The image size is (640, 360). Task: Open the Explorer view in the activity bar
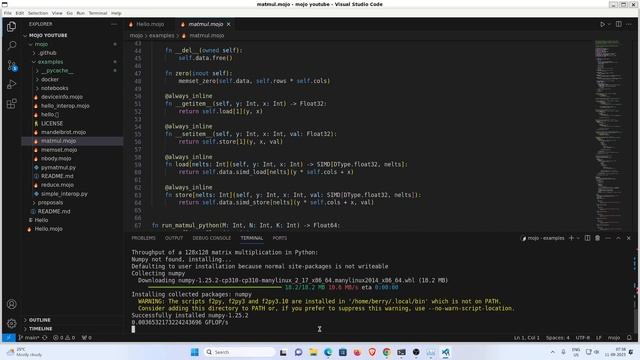point(11,27)
